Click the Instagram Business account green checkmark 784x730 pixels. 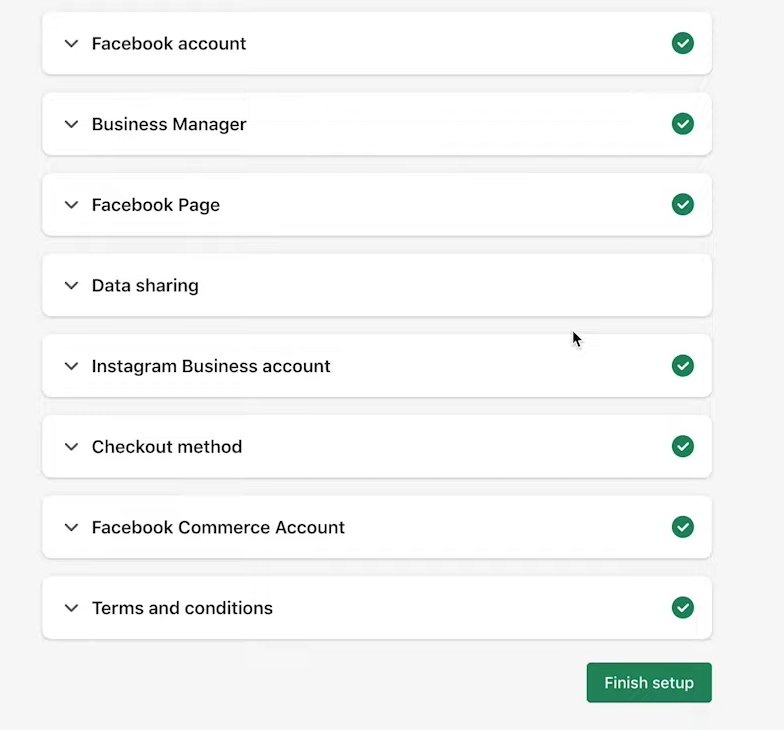[x=682, y=366]
